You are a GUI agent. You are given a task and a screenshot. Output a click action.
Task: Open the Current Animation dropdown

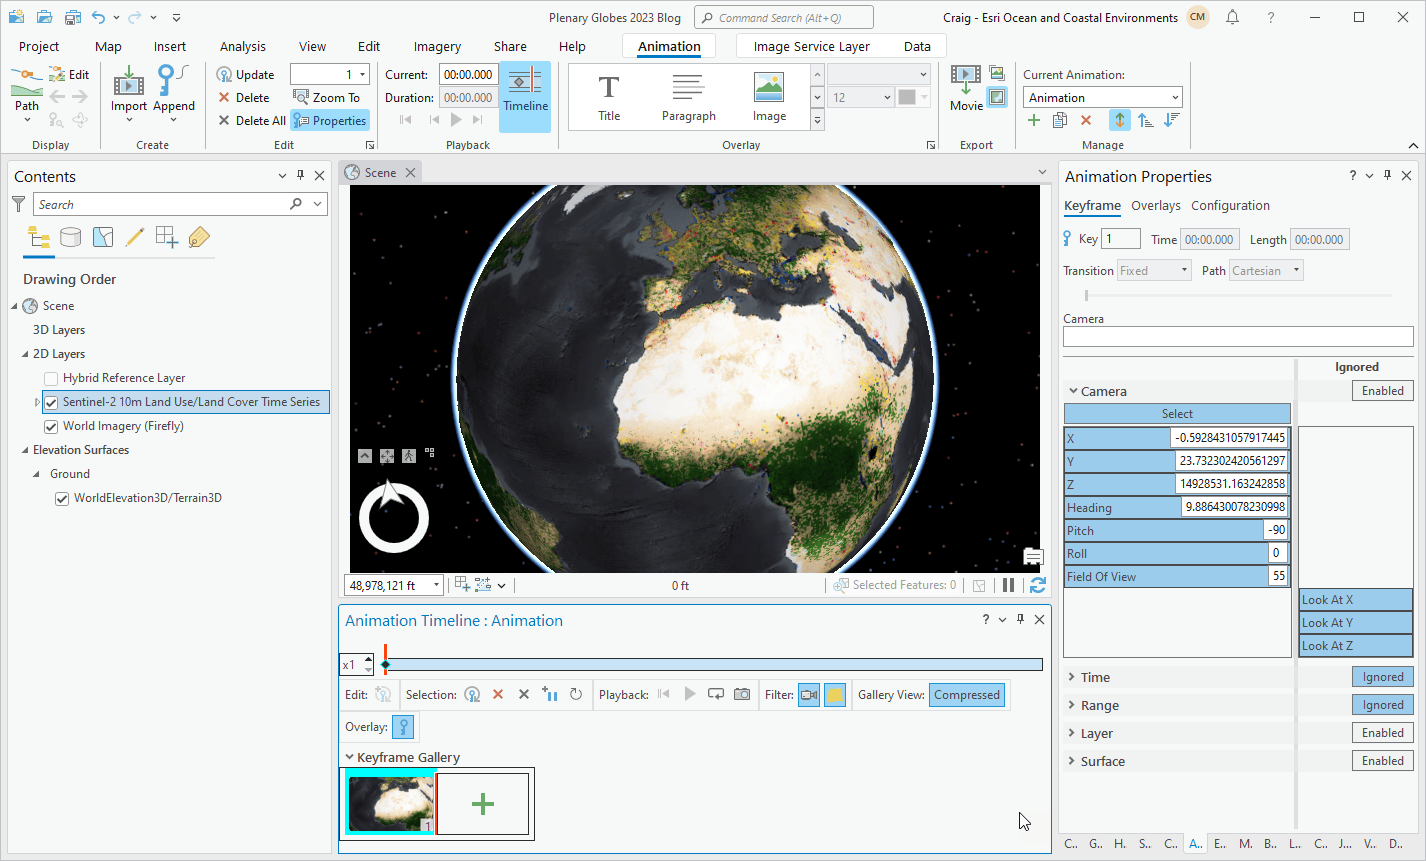click(x=1103, y=97)
